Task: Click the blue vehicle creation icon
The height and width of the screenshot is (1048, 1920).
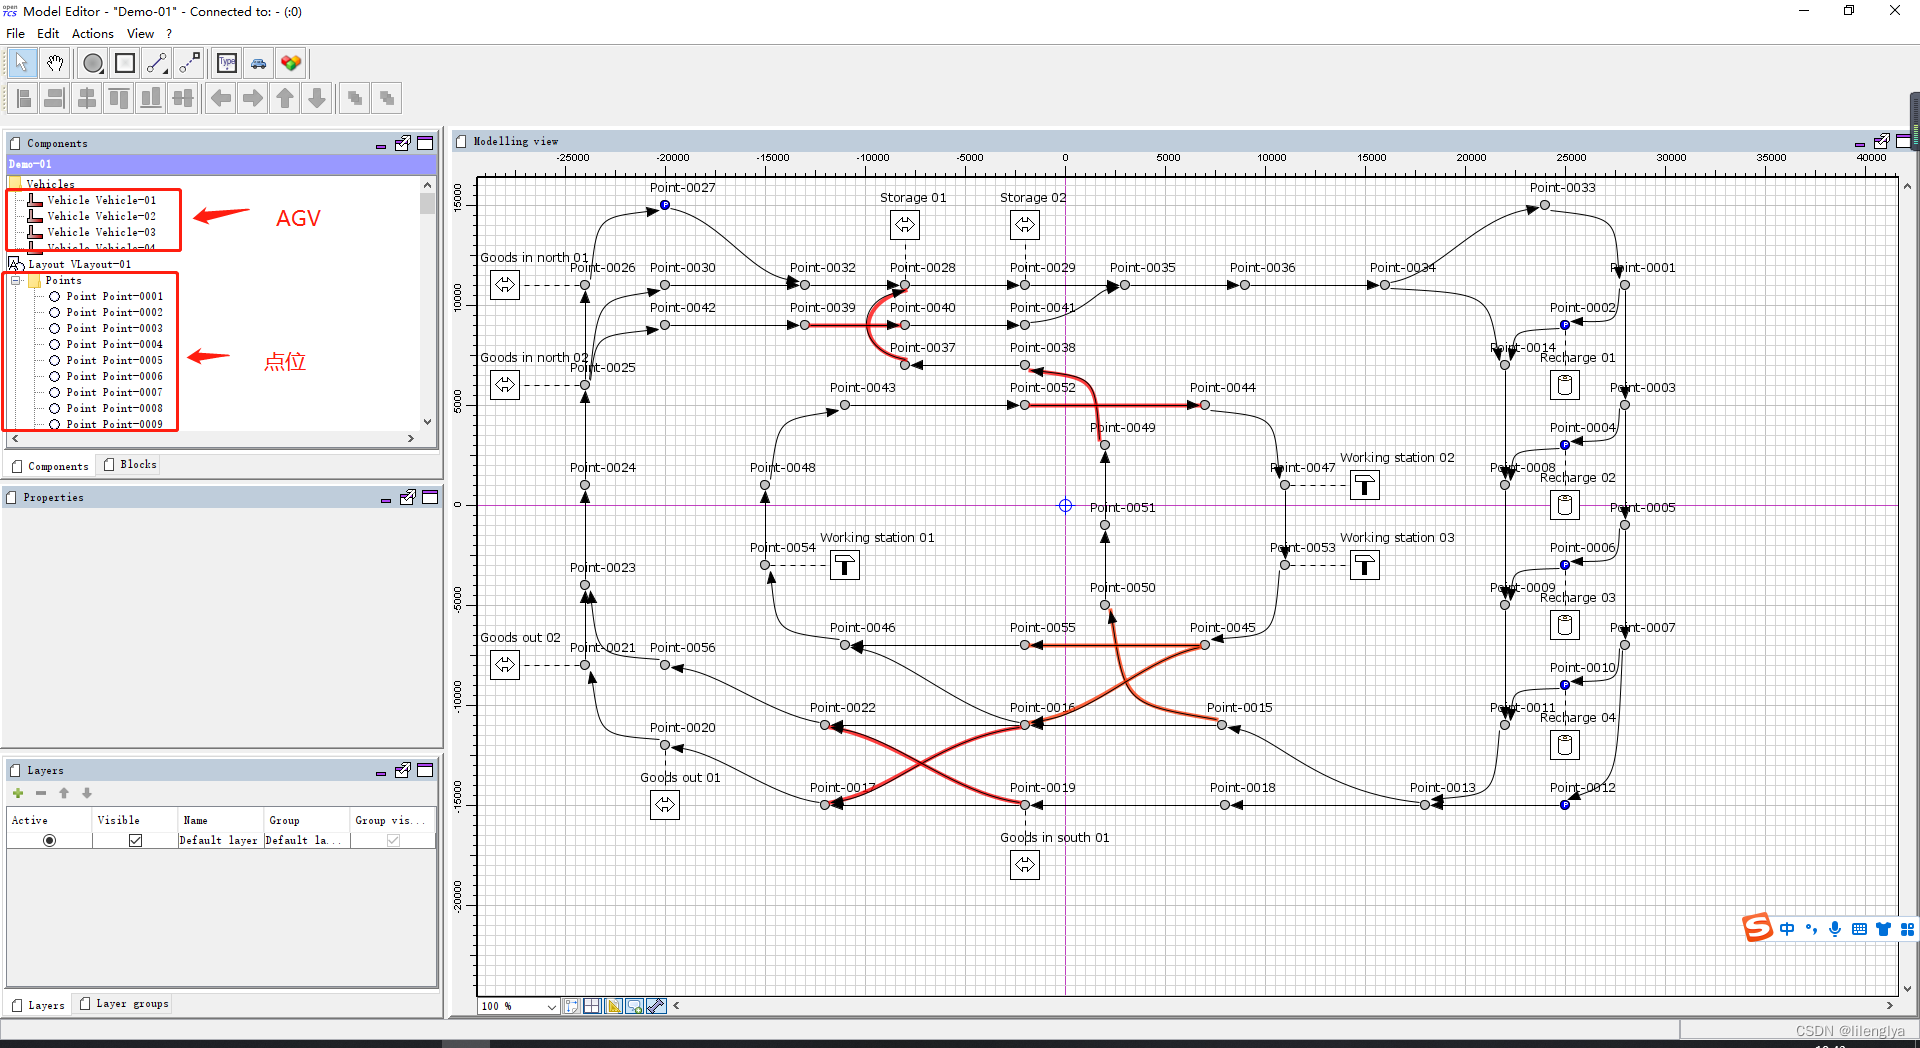Action: pyautogui.click(x=259, y=63)
